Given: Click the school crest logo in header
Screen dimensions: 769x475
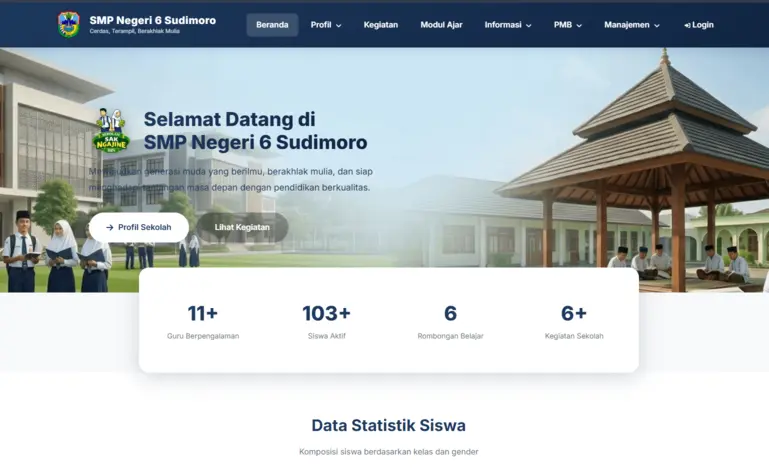Looking at the screenshot, I should pyautogui.click(x=69, y=25).
